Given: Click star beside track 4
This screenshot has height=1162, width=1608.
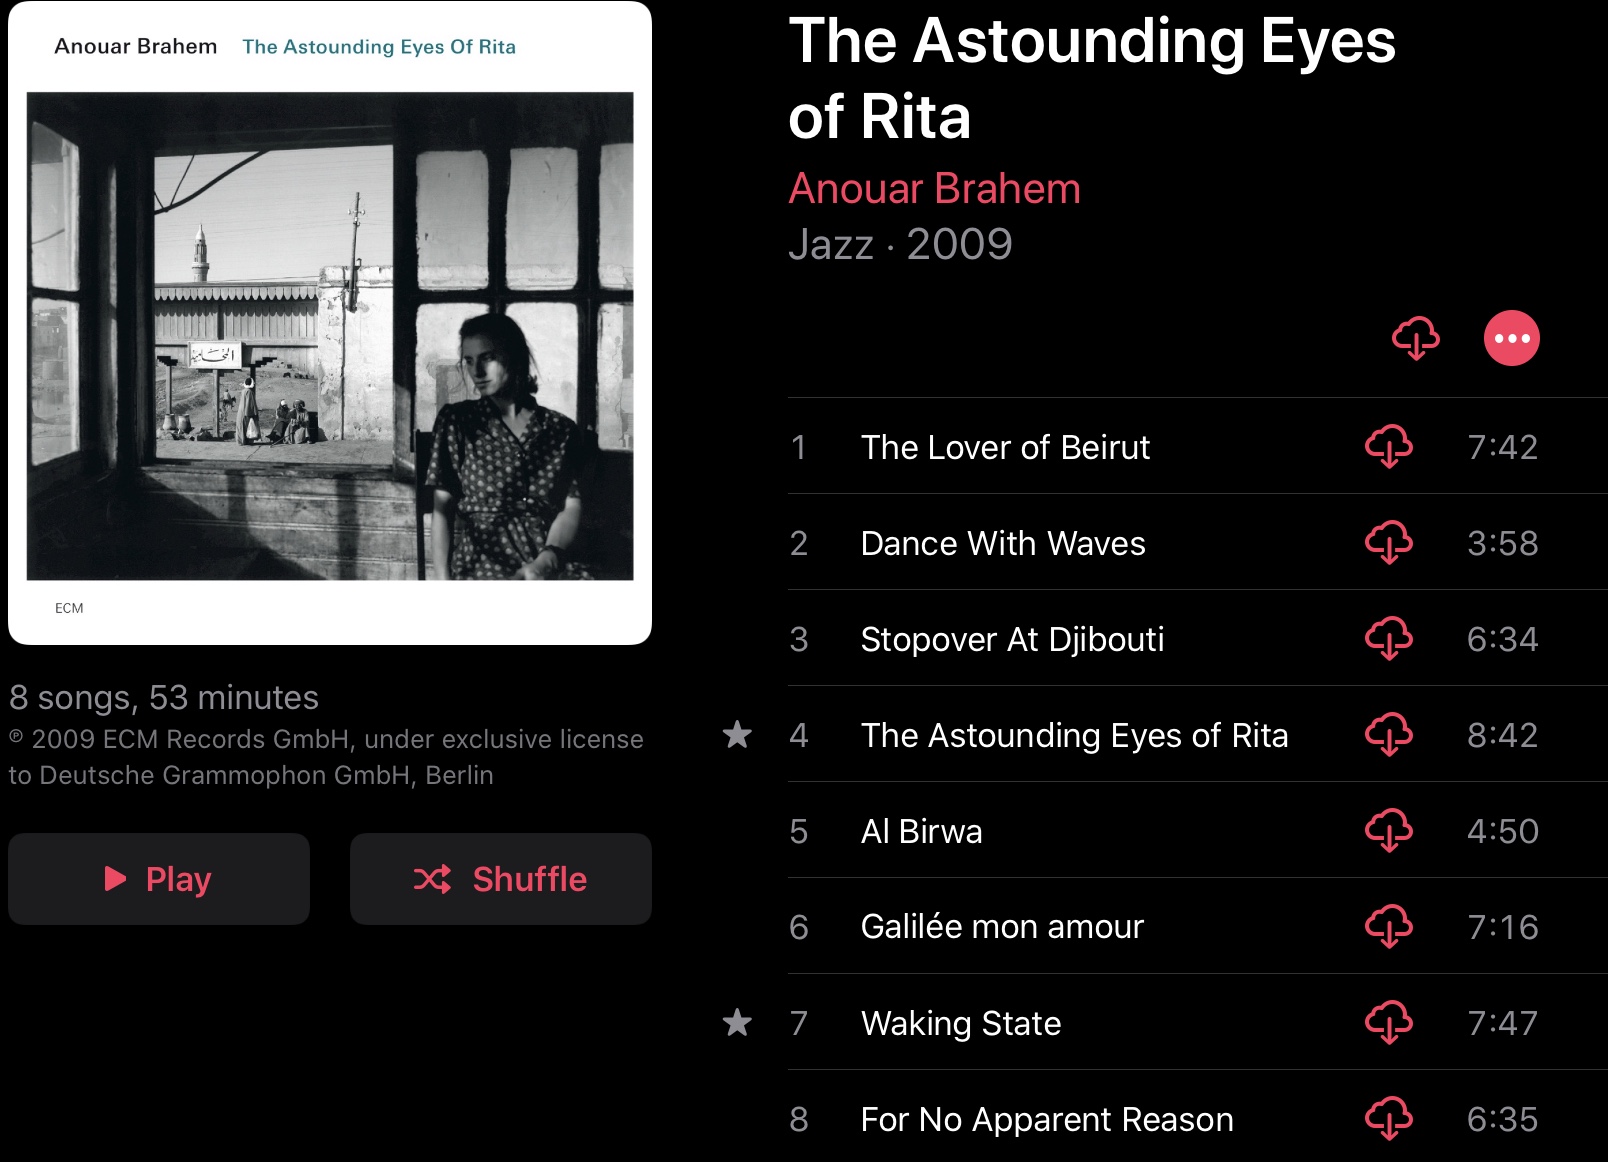Looking at the screenshot, I should (737, 735).
